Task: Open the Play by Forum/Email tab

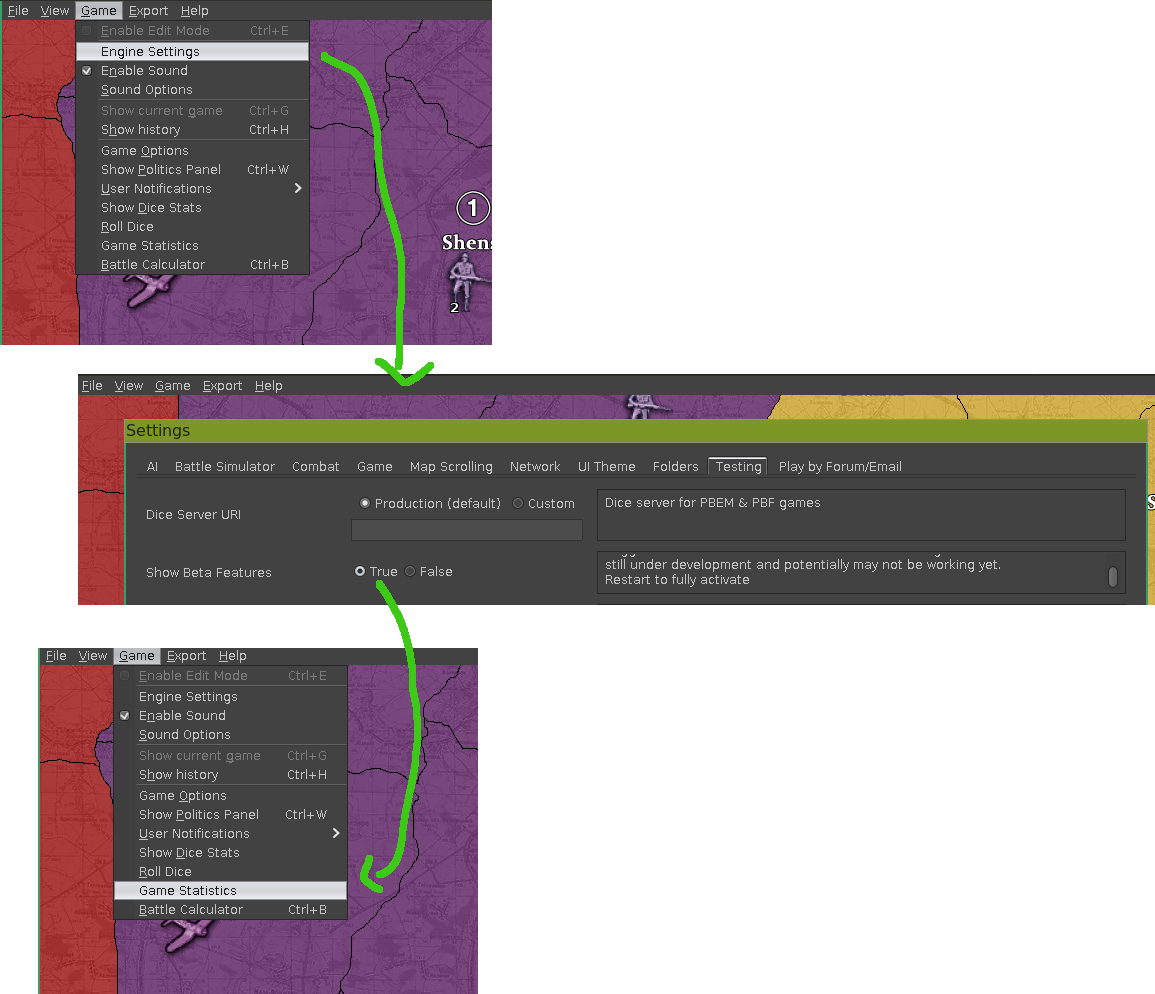Action: (x=840, y=467)
